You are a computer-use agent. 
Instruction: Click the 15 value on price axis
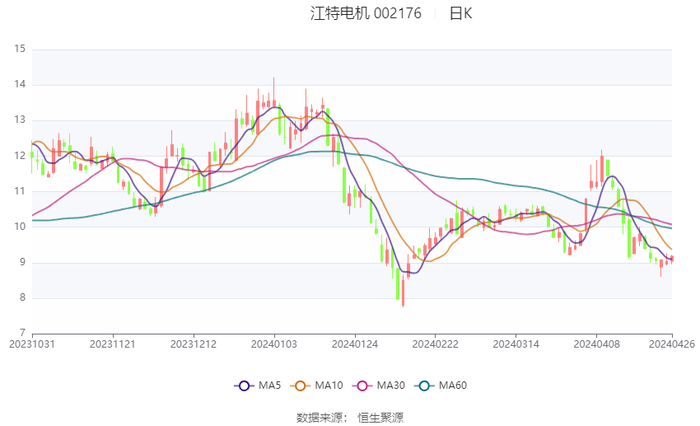click(20, 48)
